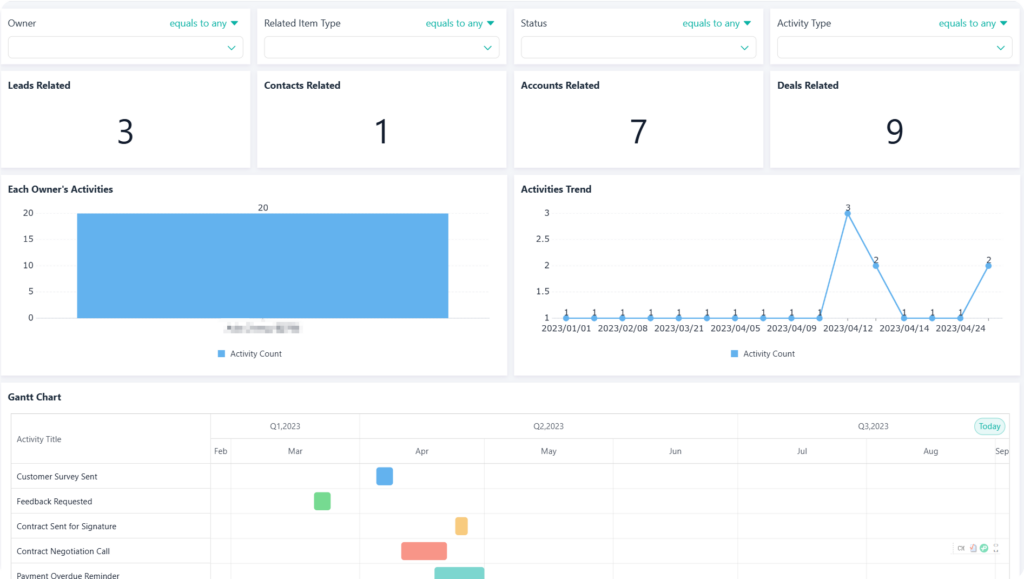Click the Activity Type dropdown chevron arrow

(x=1001, y=47)
